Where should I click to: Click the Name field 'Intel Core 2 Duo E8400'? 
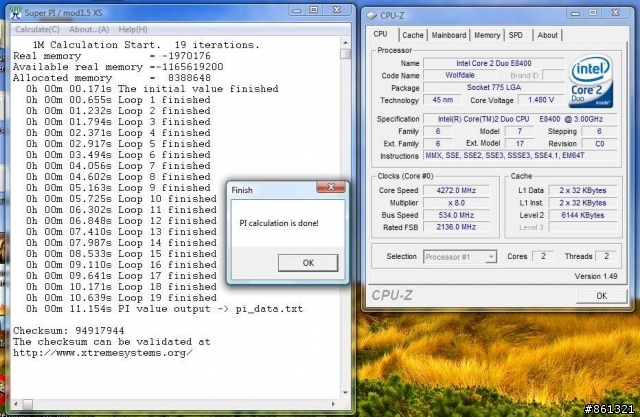(x=493, y=63)
